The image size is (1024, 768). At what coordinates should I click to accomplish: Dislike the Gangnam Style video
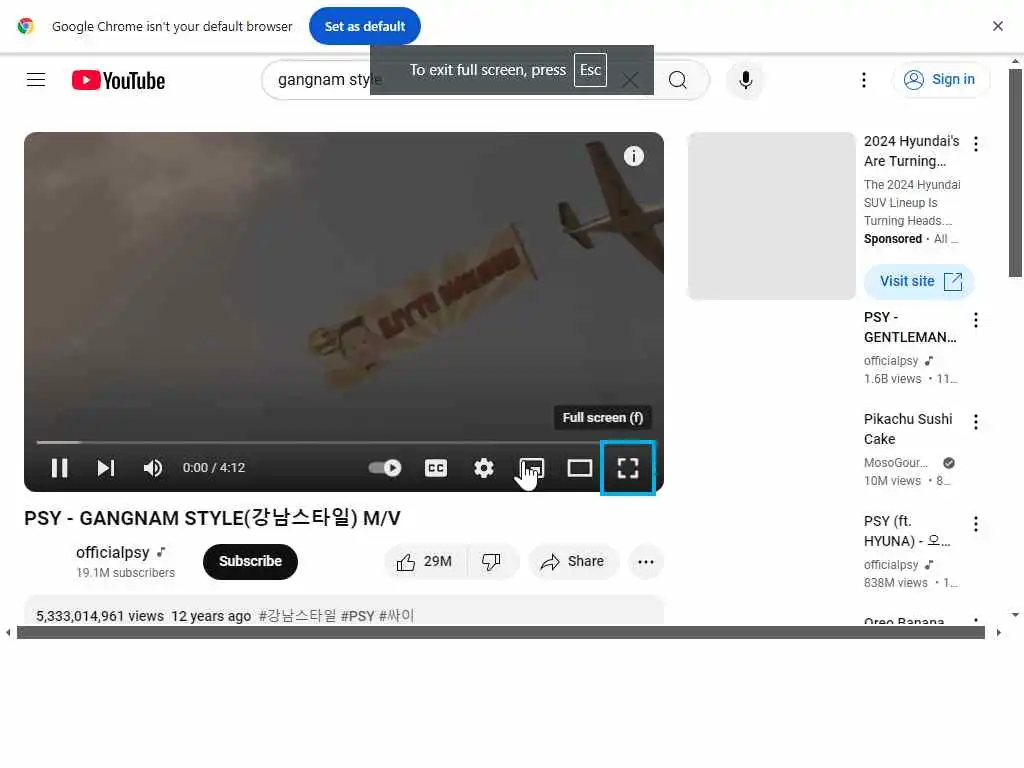pyautogui.click(x=492, y=562)
